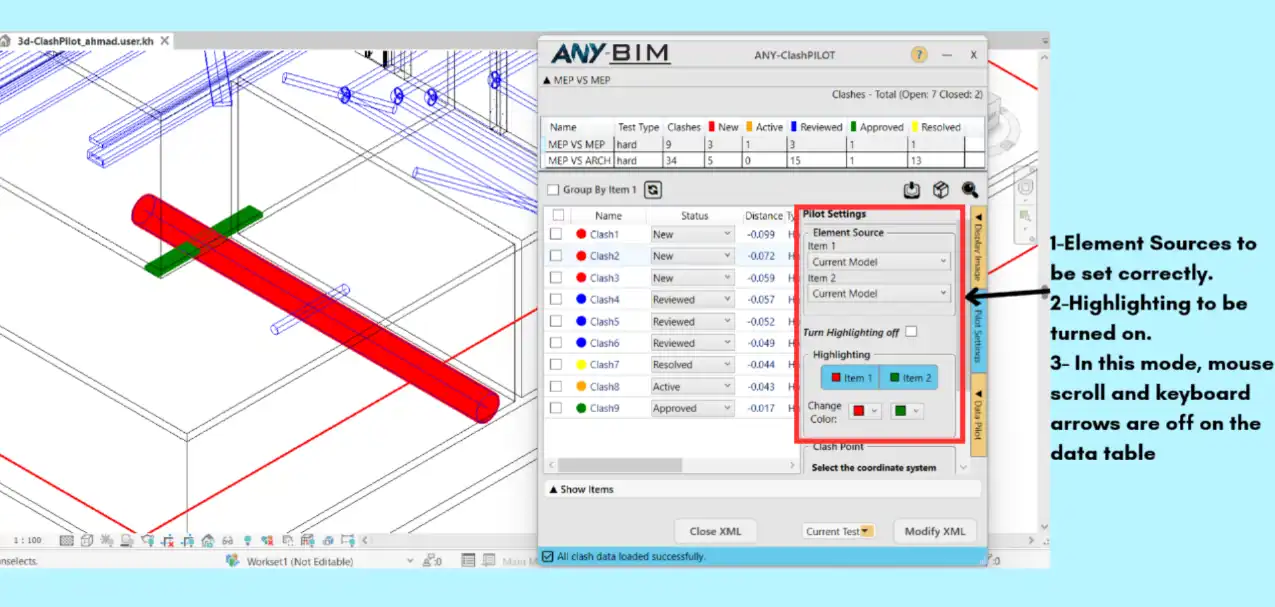The width and height of the screenshot is (1275, 607).
Task: Click the Close XML button
Action: pyautogui.click(x=715, y=531)
